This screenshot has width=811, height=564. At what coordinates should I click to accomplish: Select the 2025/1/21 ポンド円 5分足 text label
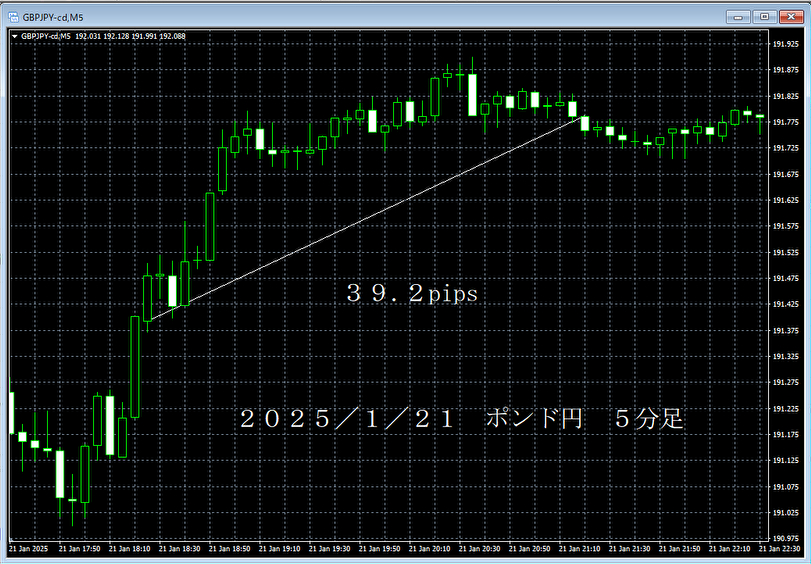461,419
